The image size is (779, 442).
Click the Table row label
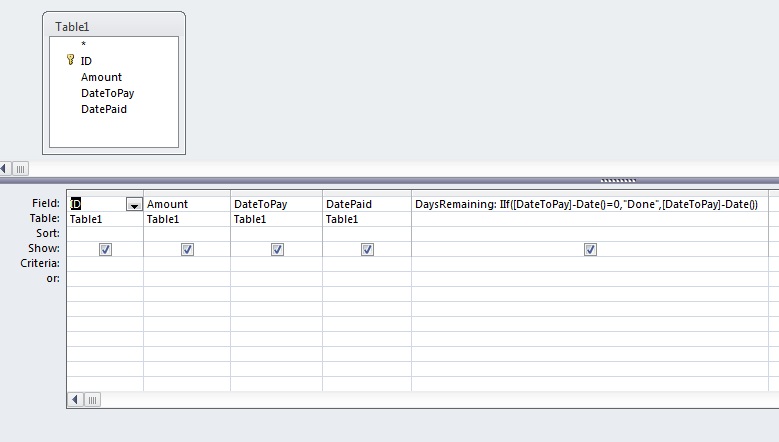point(45,218)
